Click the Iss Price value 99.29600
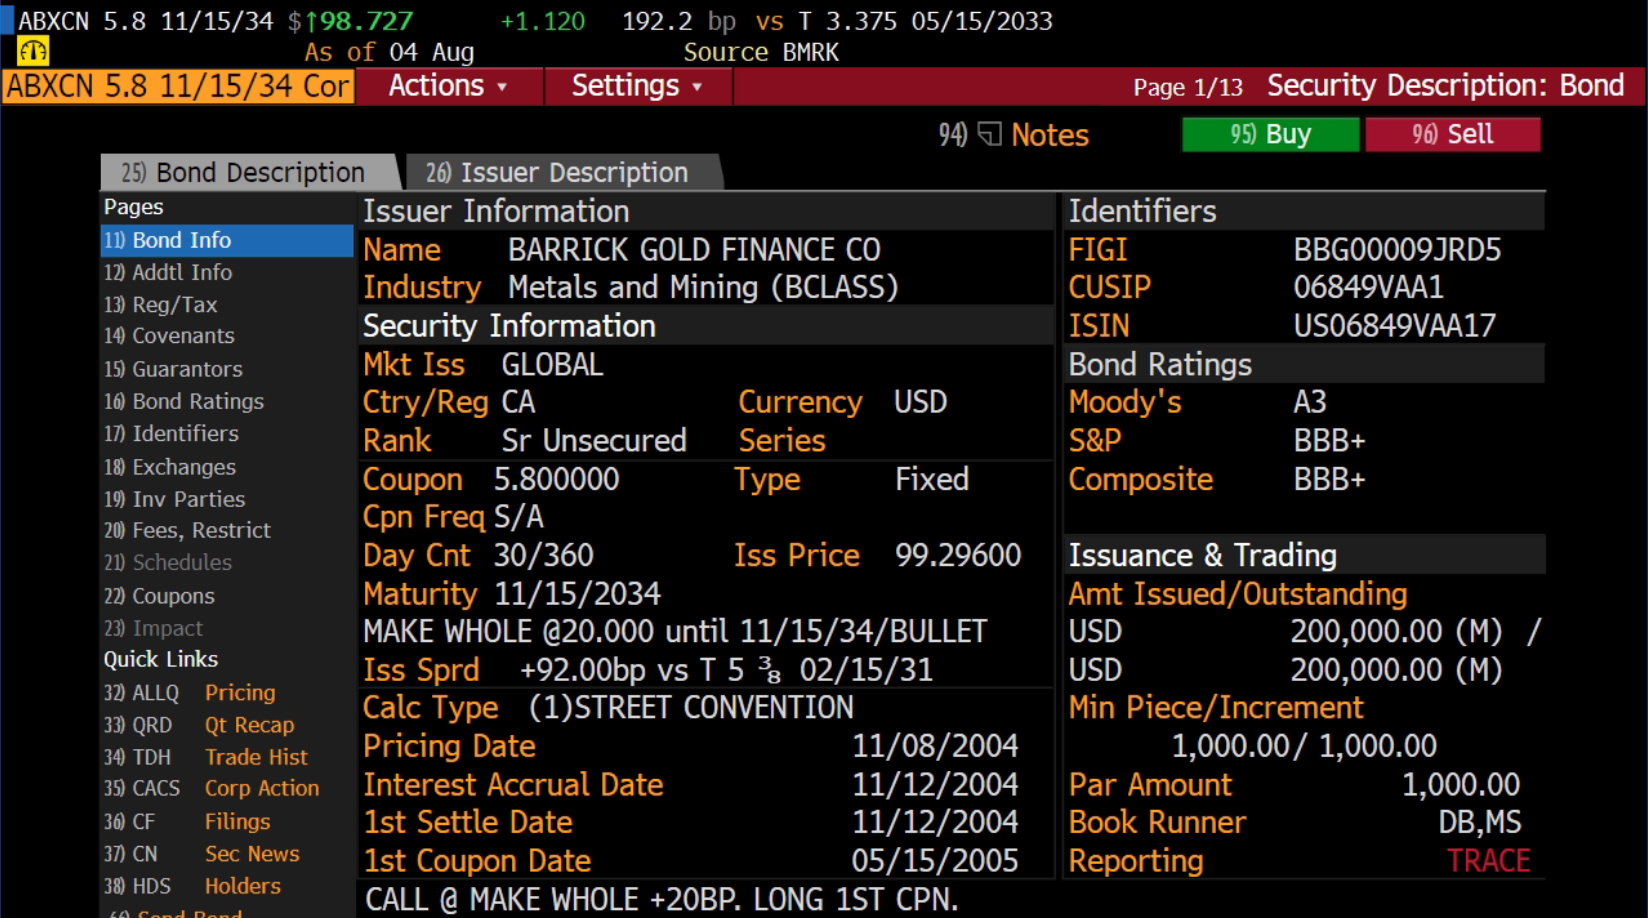 (x=958, y=555)
